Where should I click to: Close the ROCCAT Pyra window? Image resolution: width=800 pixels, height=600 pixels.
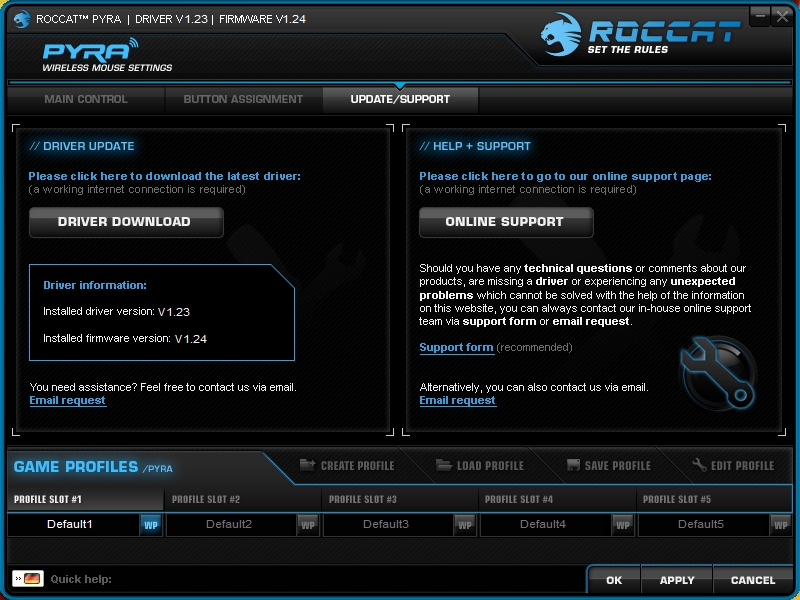tap(782, 16)
